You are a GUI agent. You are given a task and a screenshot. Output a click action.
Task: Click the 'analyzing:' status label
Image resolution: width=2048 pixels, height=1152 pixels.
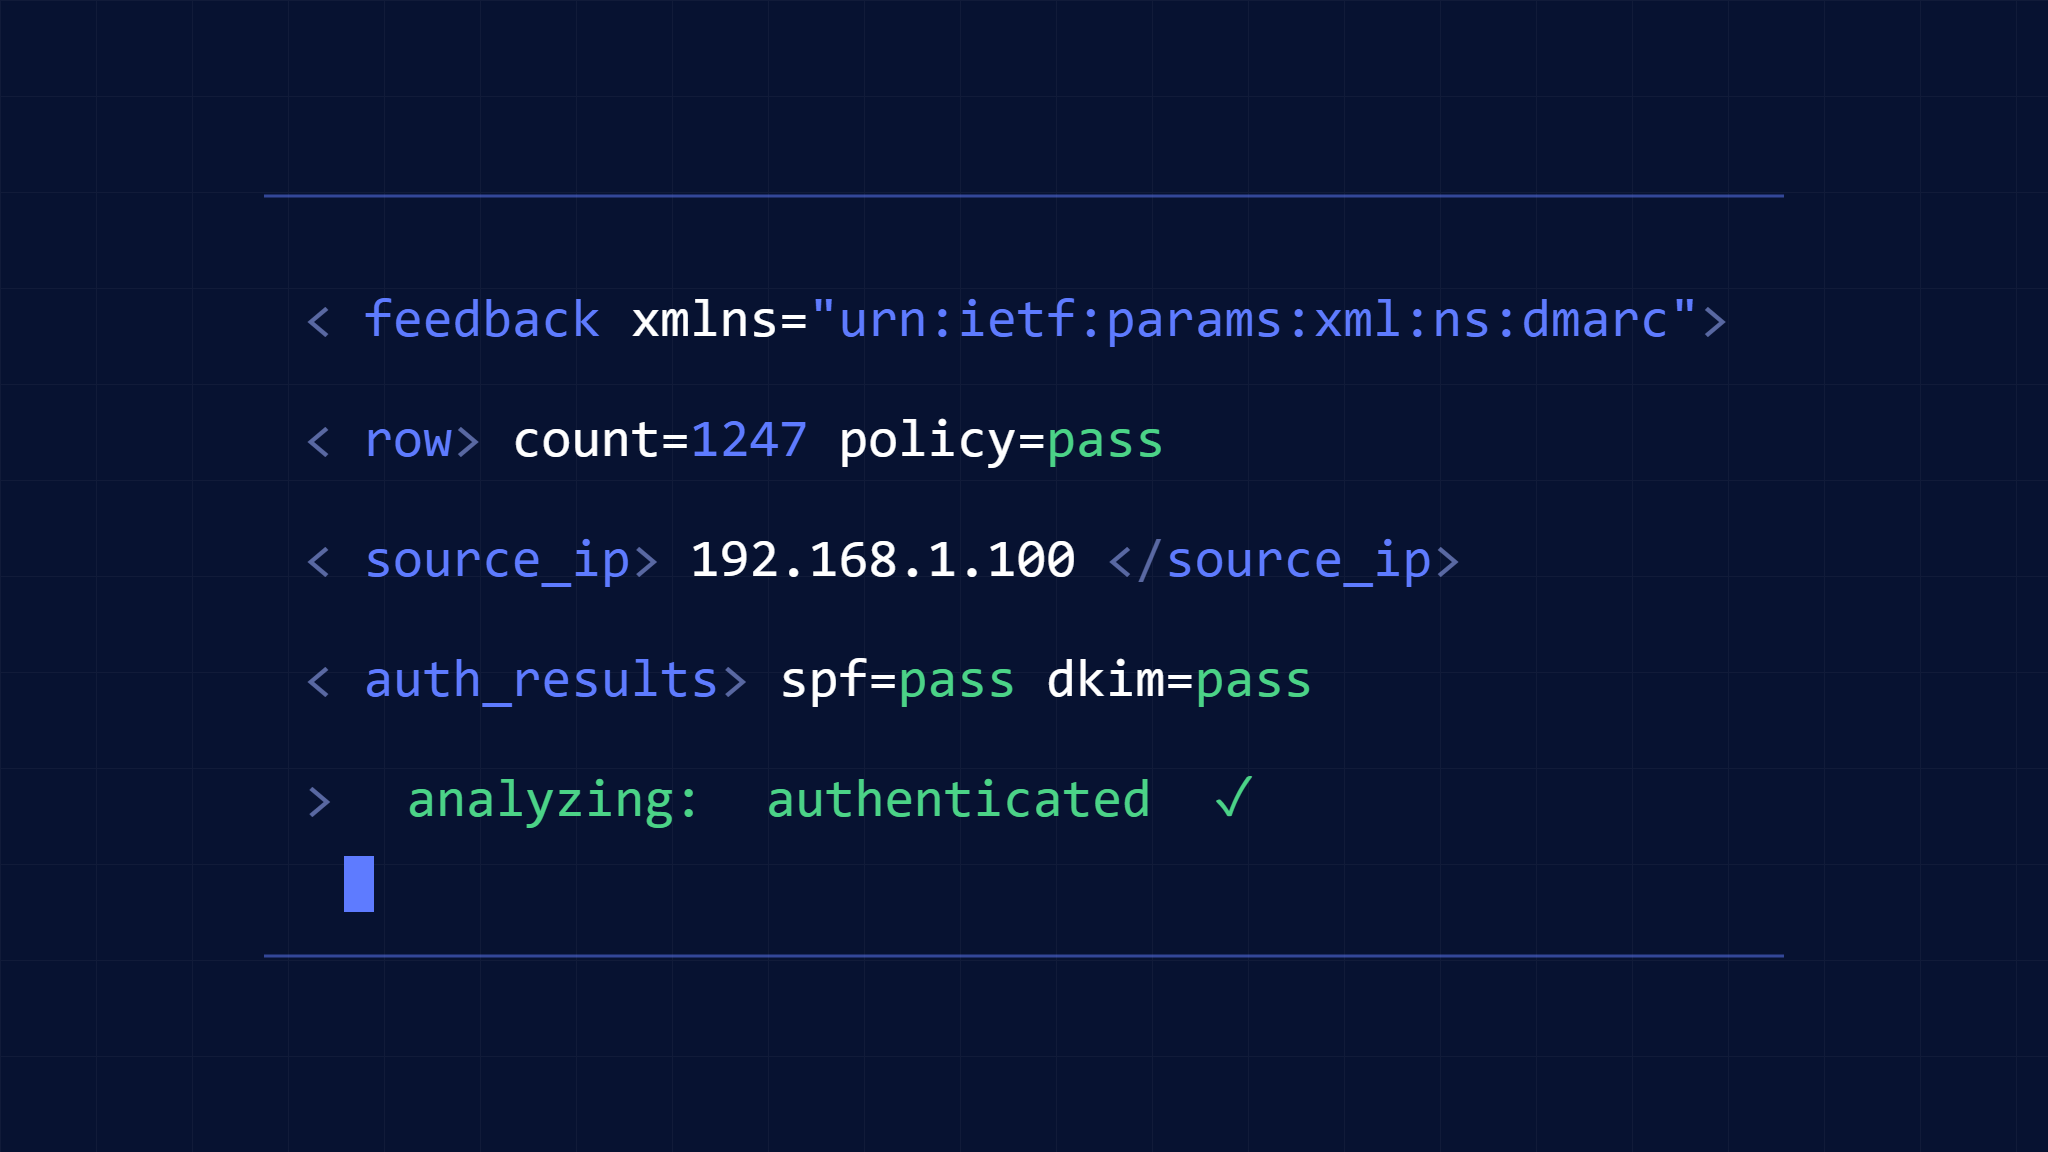pyautogui.click(x=553, y=802)
